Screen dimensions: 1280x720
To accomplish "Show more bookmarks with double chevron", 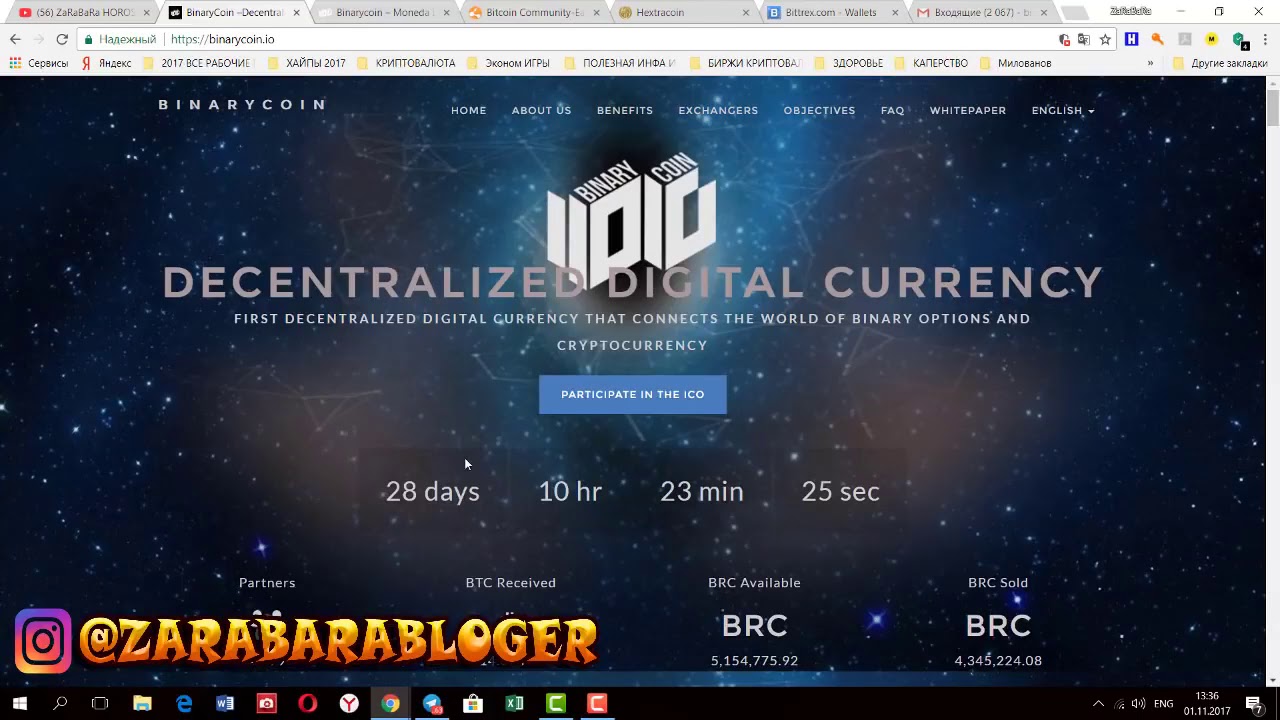I will (1150, 63).
